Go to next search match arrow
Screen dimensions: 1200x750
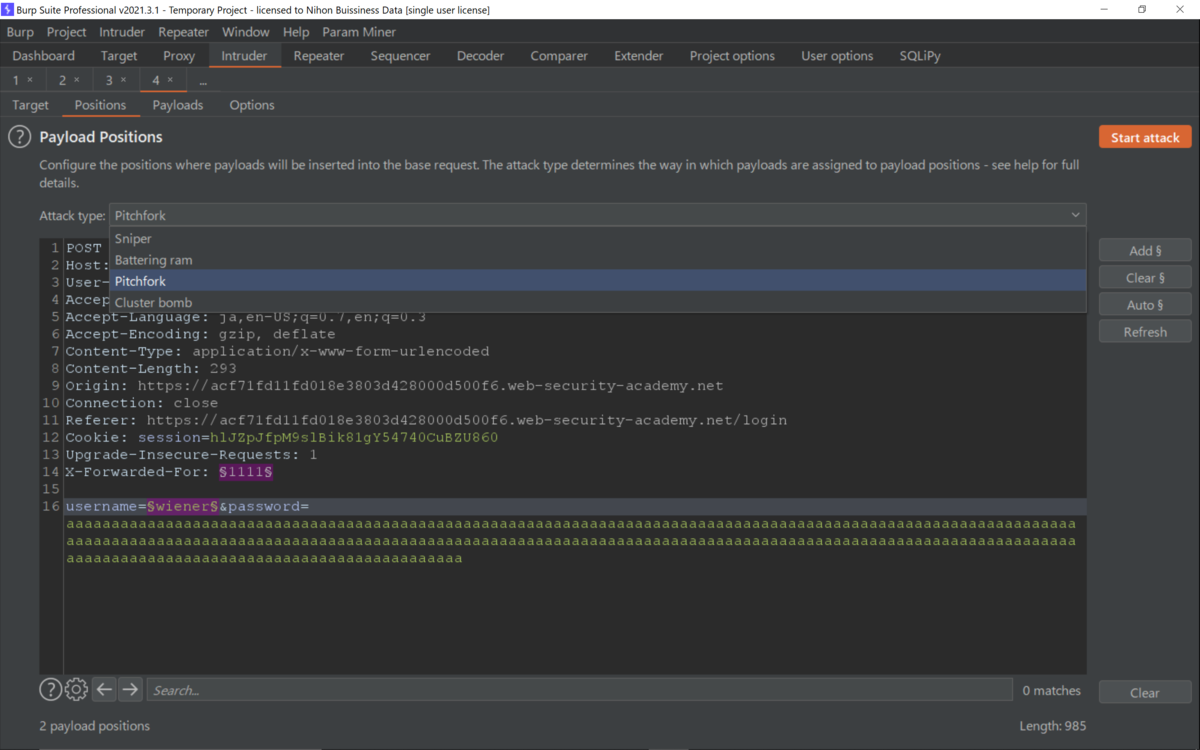pyautogui.click(x=130, y=689)
